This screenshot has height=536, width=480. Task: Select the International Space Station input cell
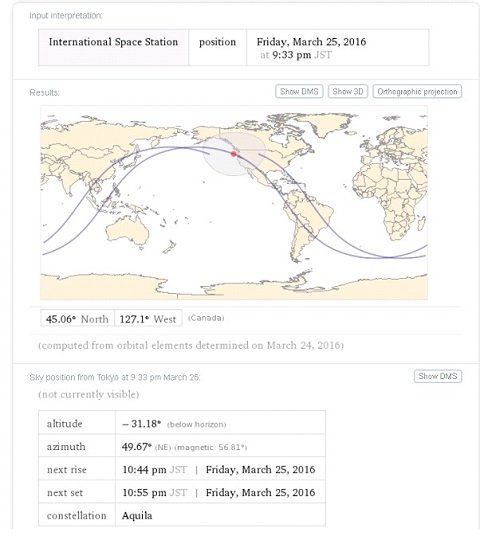tap(114, 47)
